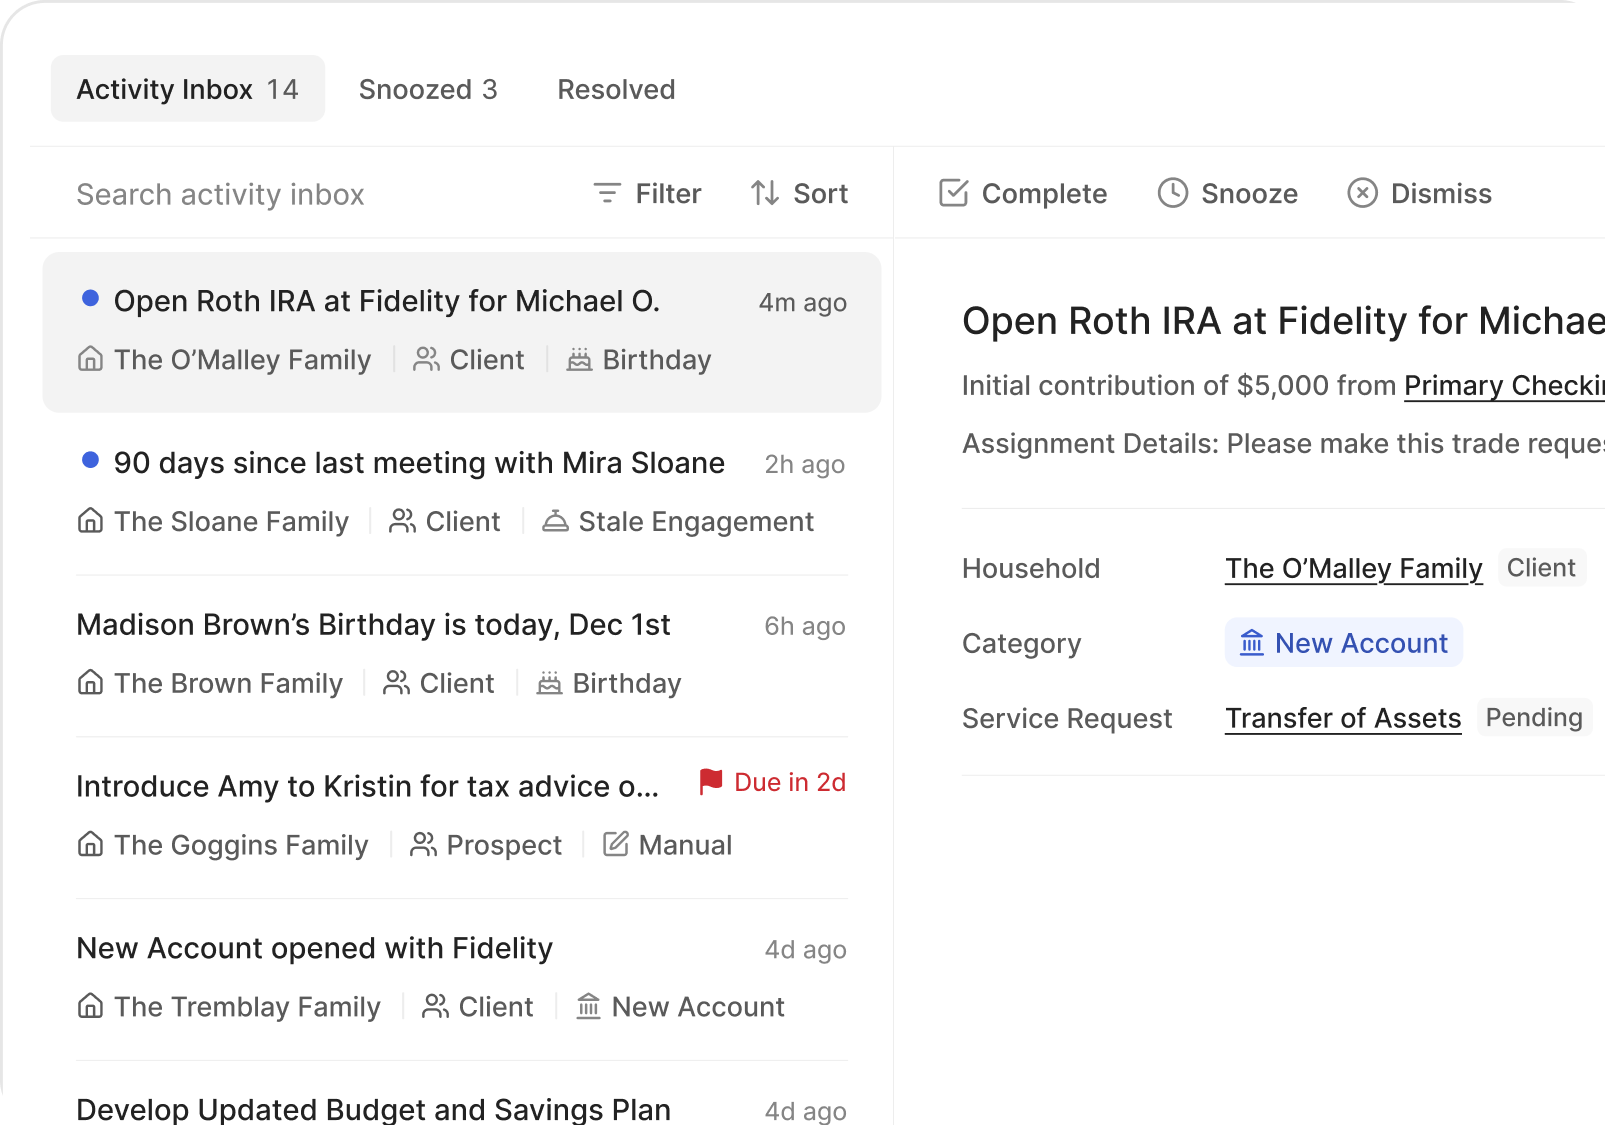The image size is (1605, 1125).
Task: Click unread dot on Open Roth IRA item
Action: coord(90,298)
